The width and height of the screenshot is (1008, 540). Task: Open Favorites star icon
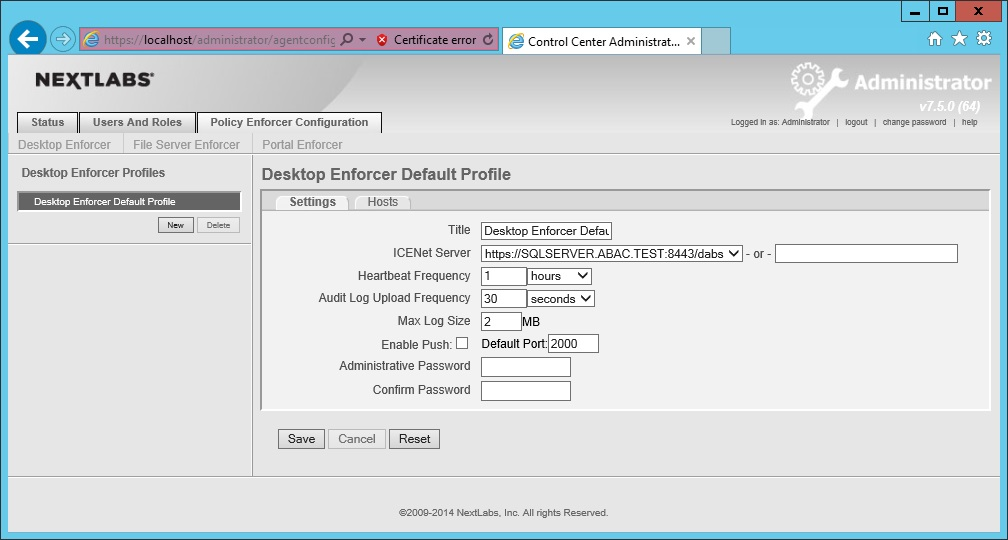click(x=959, y=39)
